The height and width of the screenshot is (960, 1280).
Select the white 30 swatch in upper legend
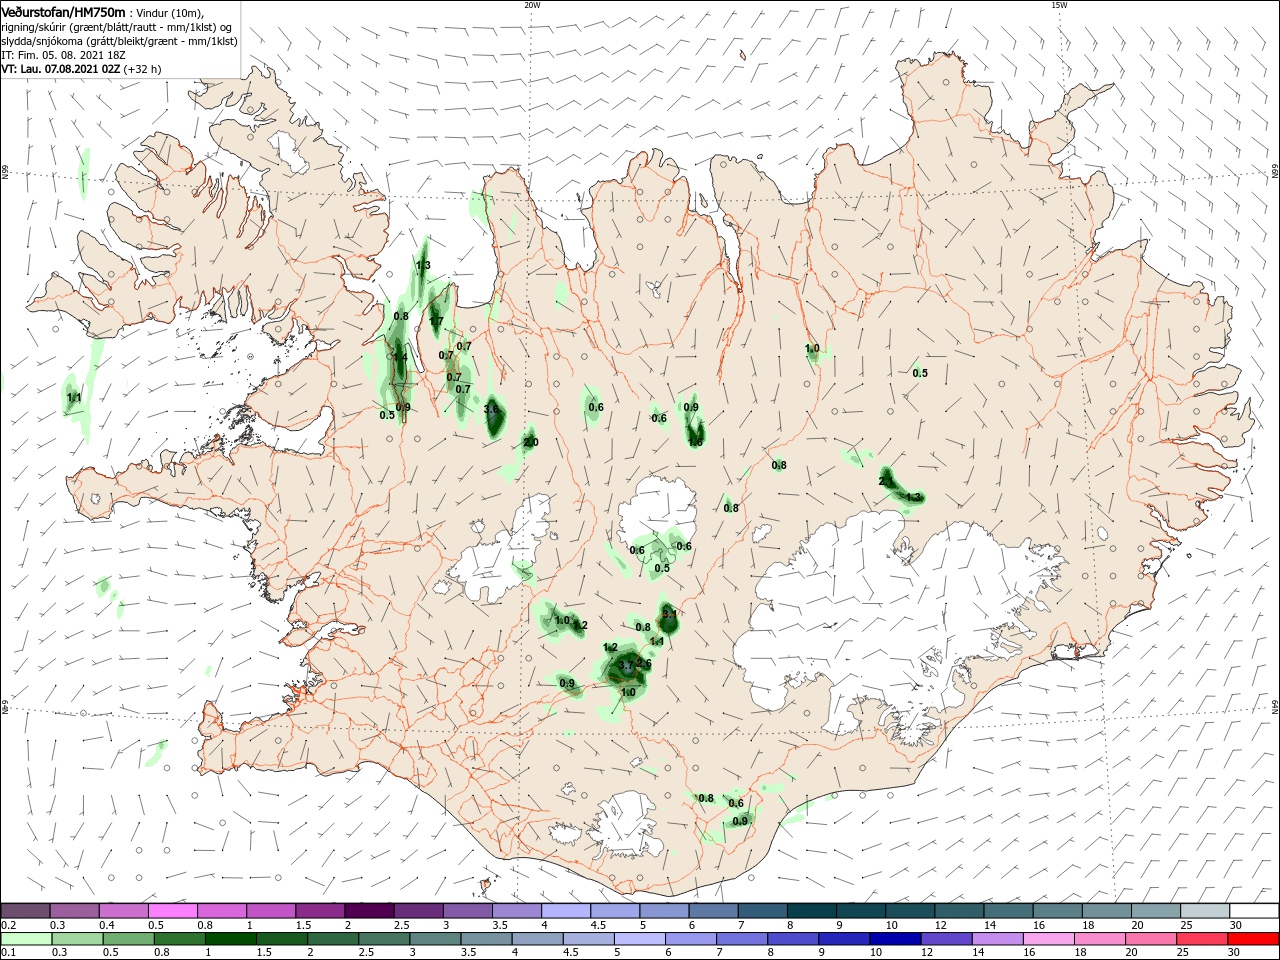pos(1254,911)
